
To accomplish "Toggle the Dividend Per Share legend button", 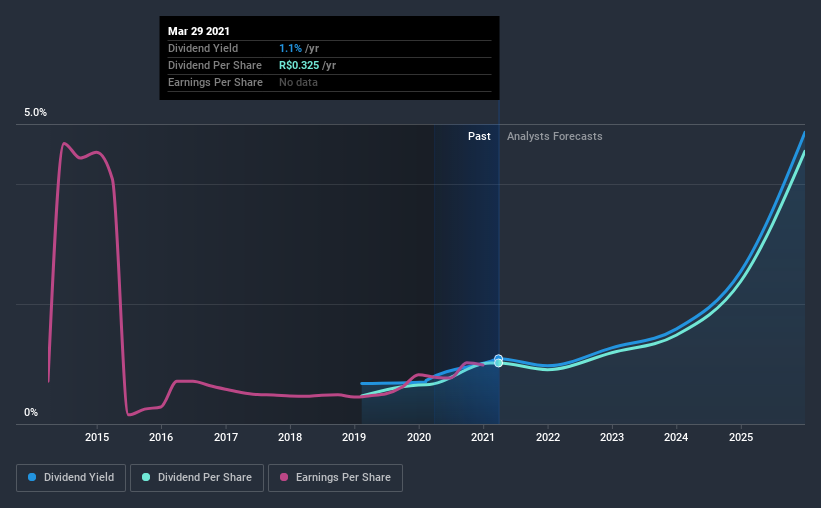I will pyautogui.click(x=197, y=478).
